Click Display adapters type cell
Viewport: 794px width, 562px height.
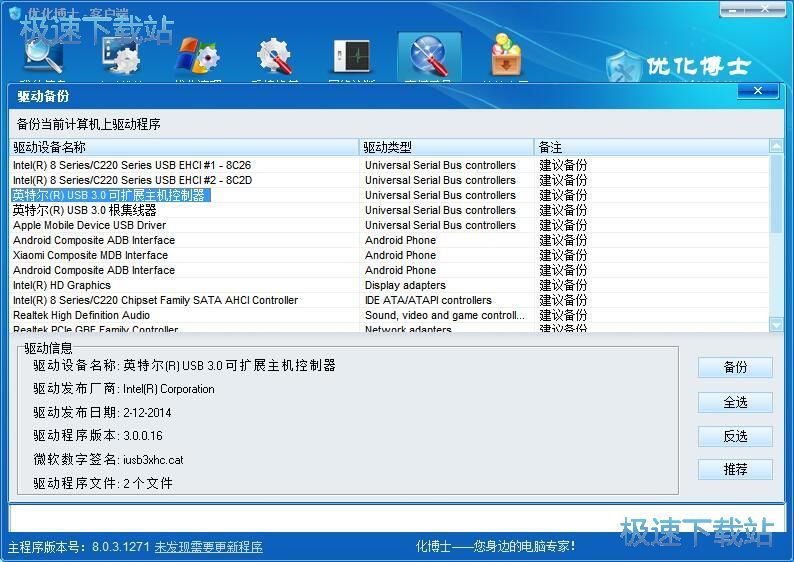click(405, 285)
